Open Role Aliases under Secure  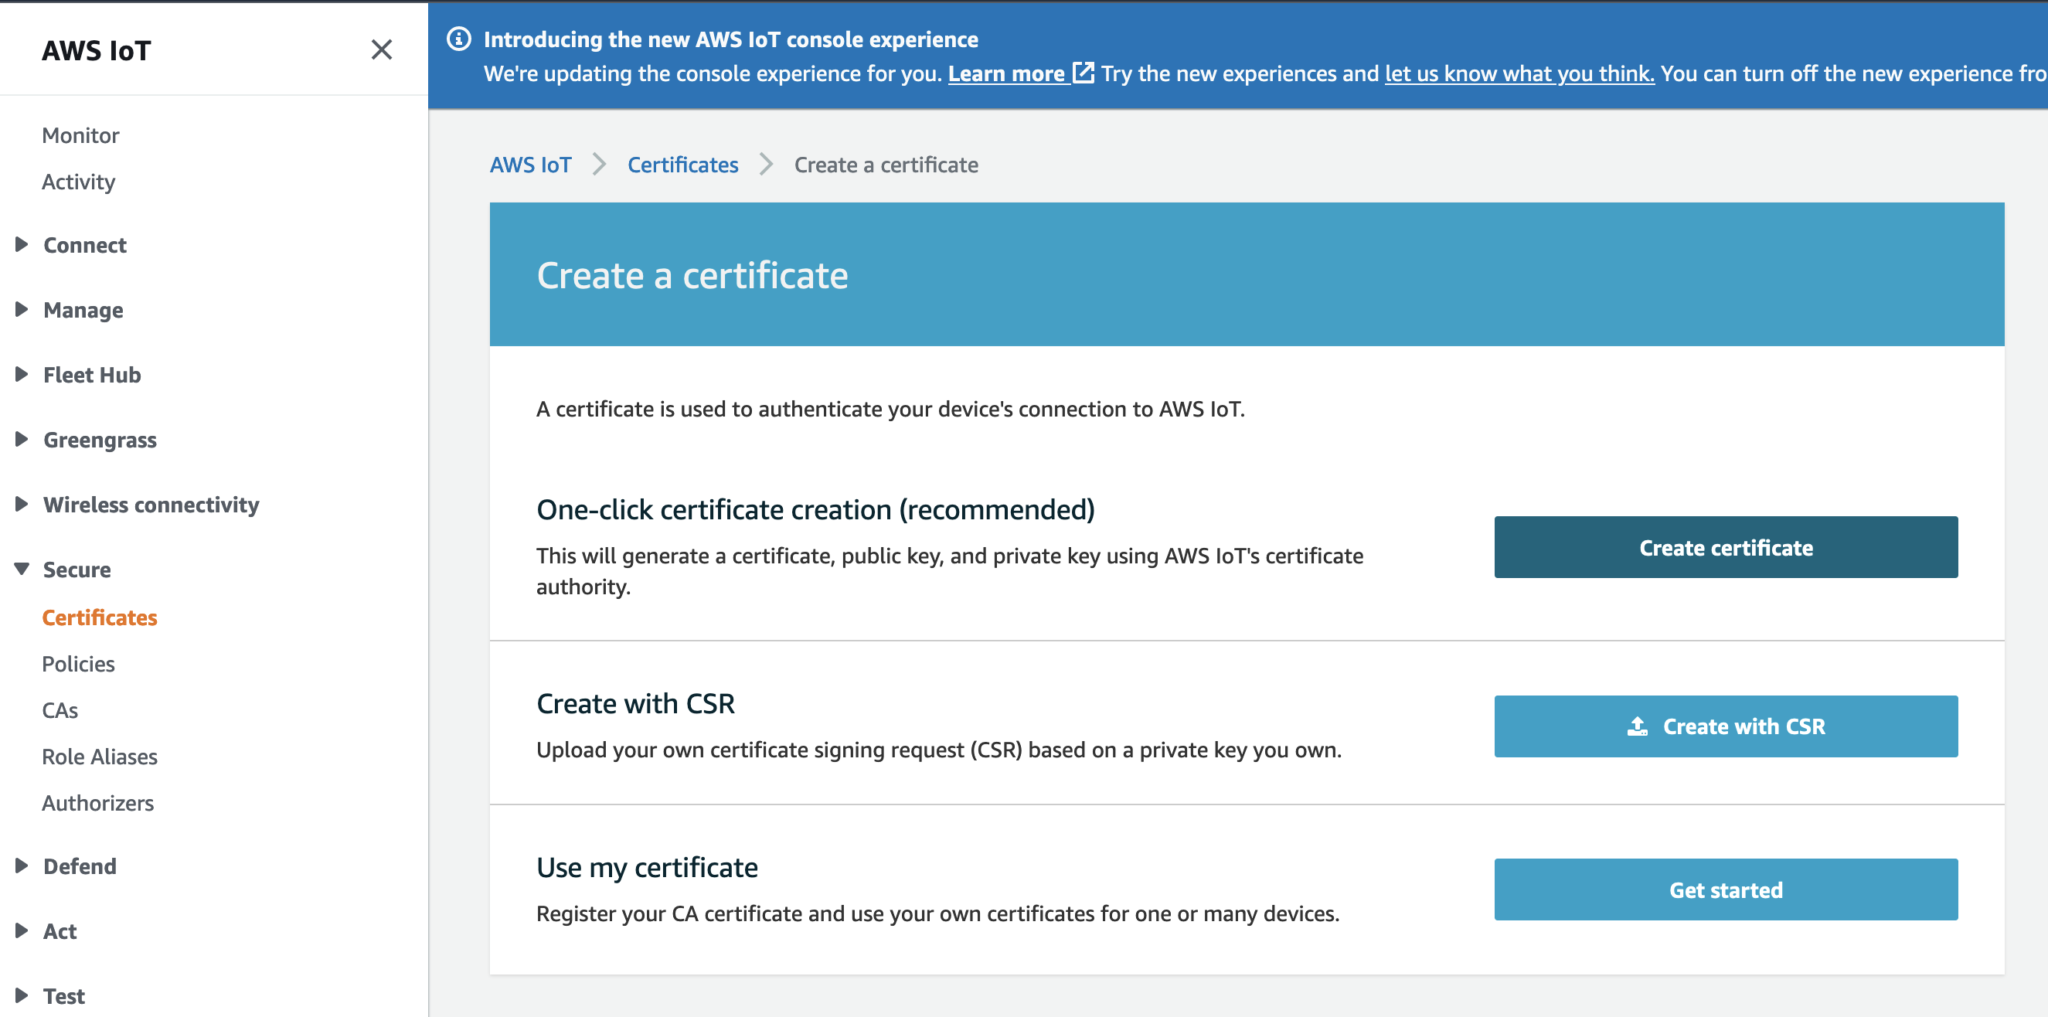point(99,757)
